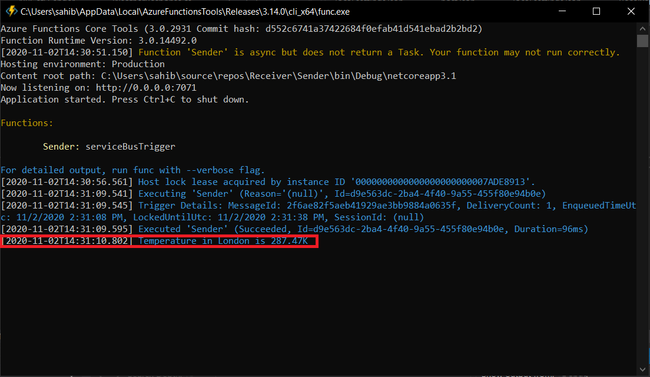Viewport: 650px width, 377px height.
Task: Click the Azure Functions Core Tools version line
Action: 241,29
